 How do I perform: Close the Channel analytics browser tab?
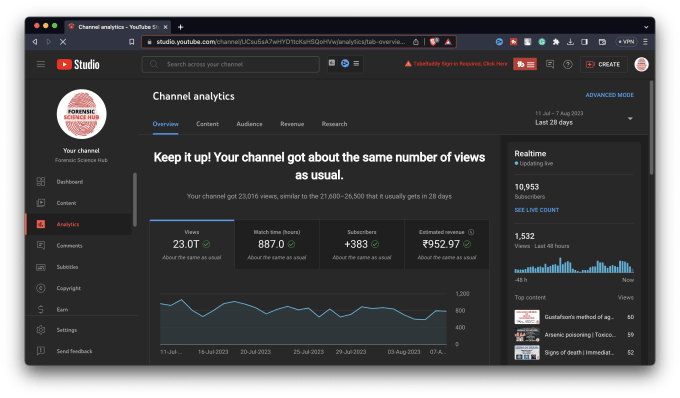click(165, 27)
